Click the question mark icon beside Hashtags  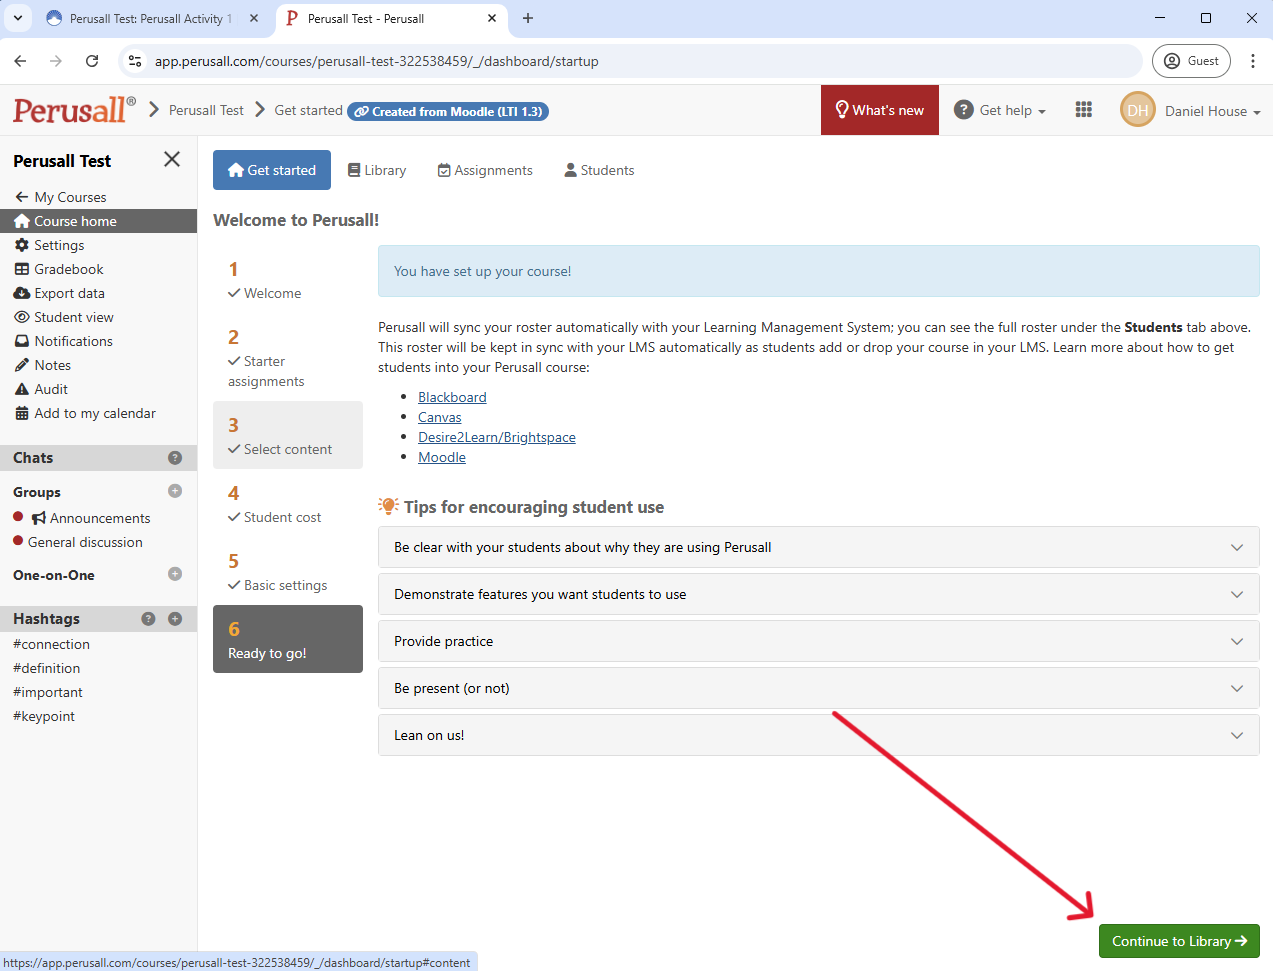148,619
